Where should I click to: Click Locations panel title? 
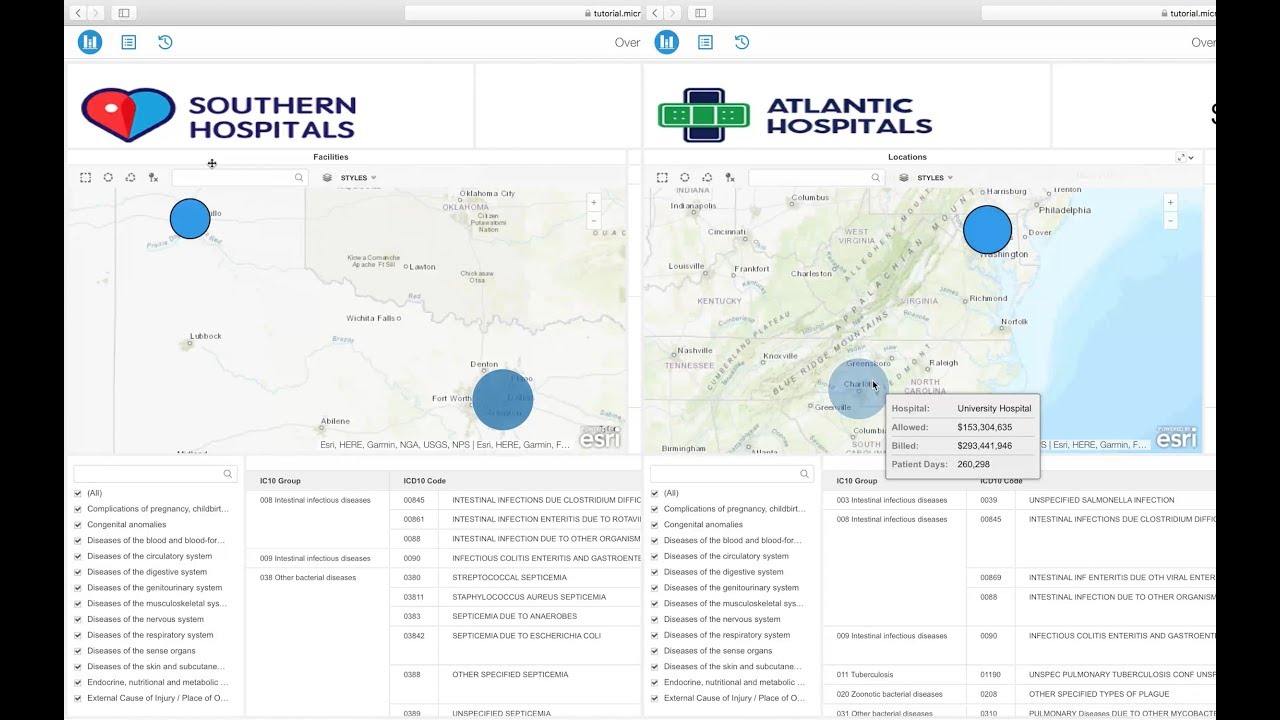point(907,157)
